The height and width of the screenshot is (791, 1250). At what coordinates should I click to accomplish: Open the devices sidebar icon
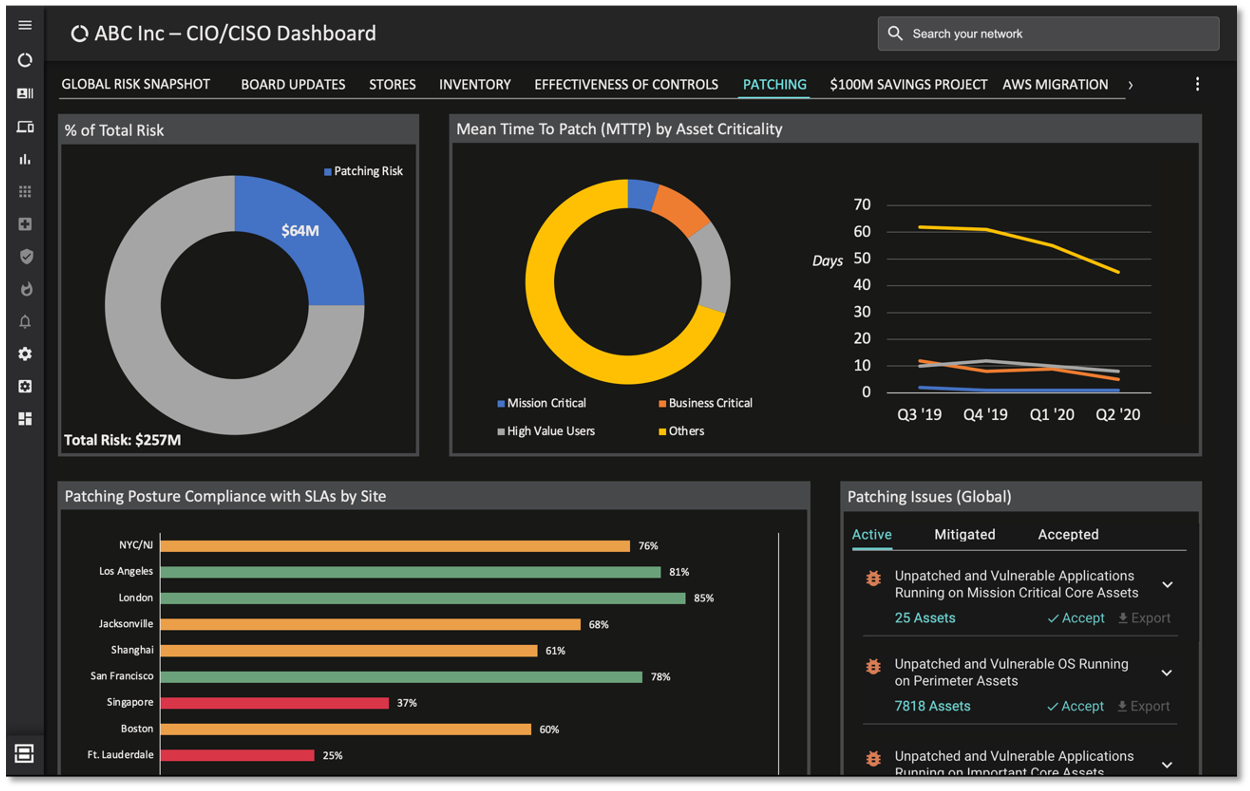pyautogui.click(x=25, y=127)
